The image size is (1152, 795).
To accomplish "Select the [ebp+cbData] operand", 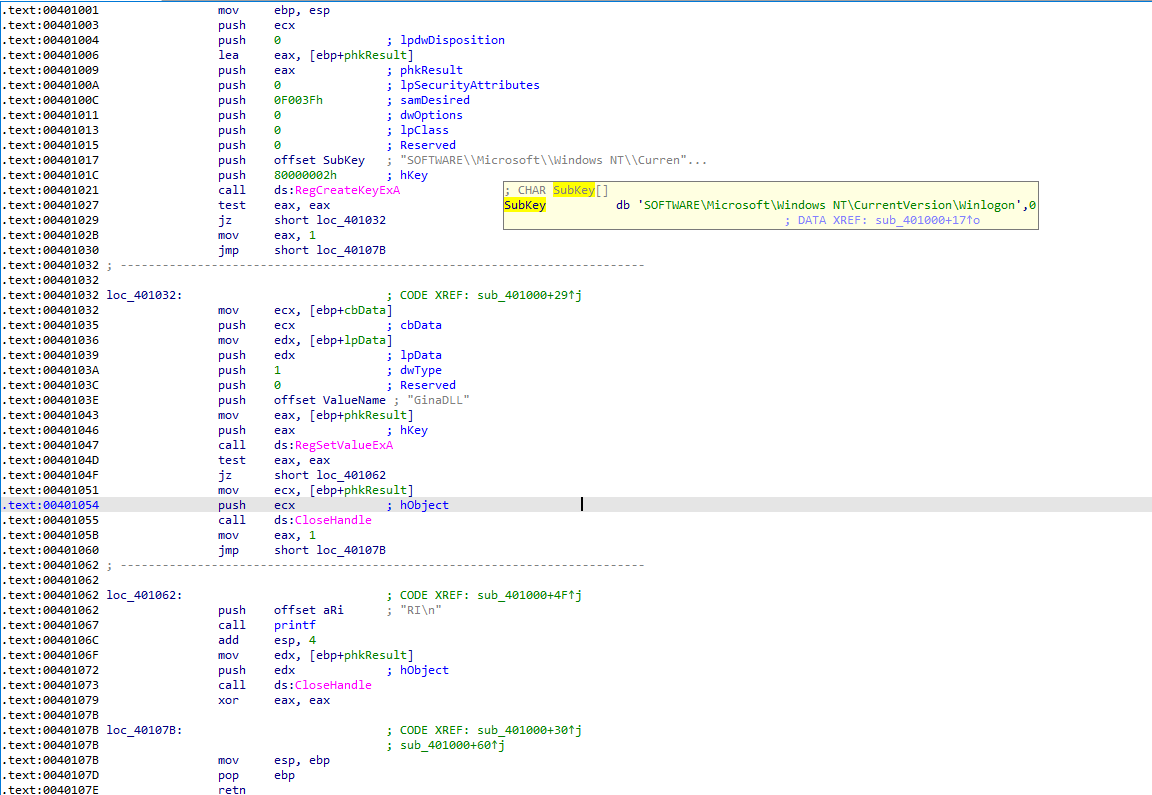I will click(x=351, y=310).
